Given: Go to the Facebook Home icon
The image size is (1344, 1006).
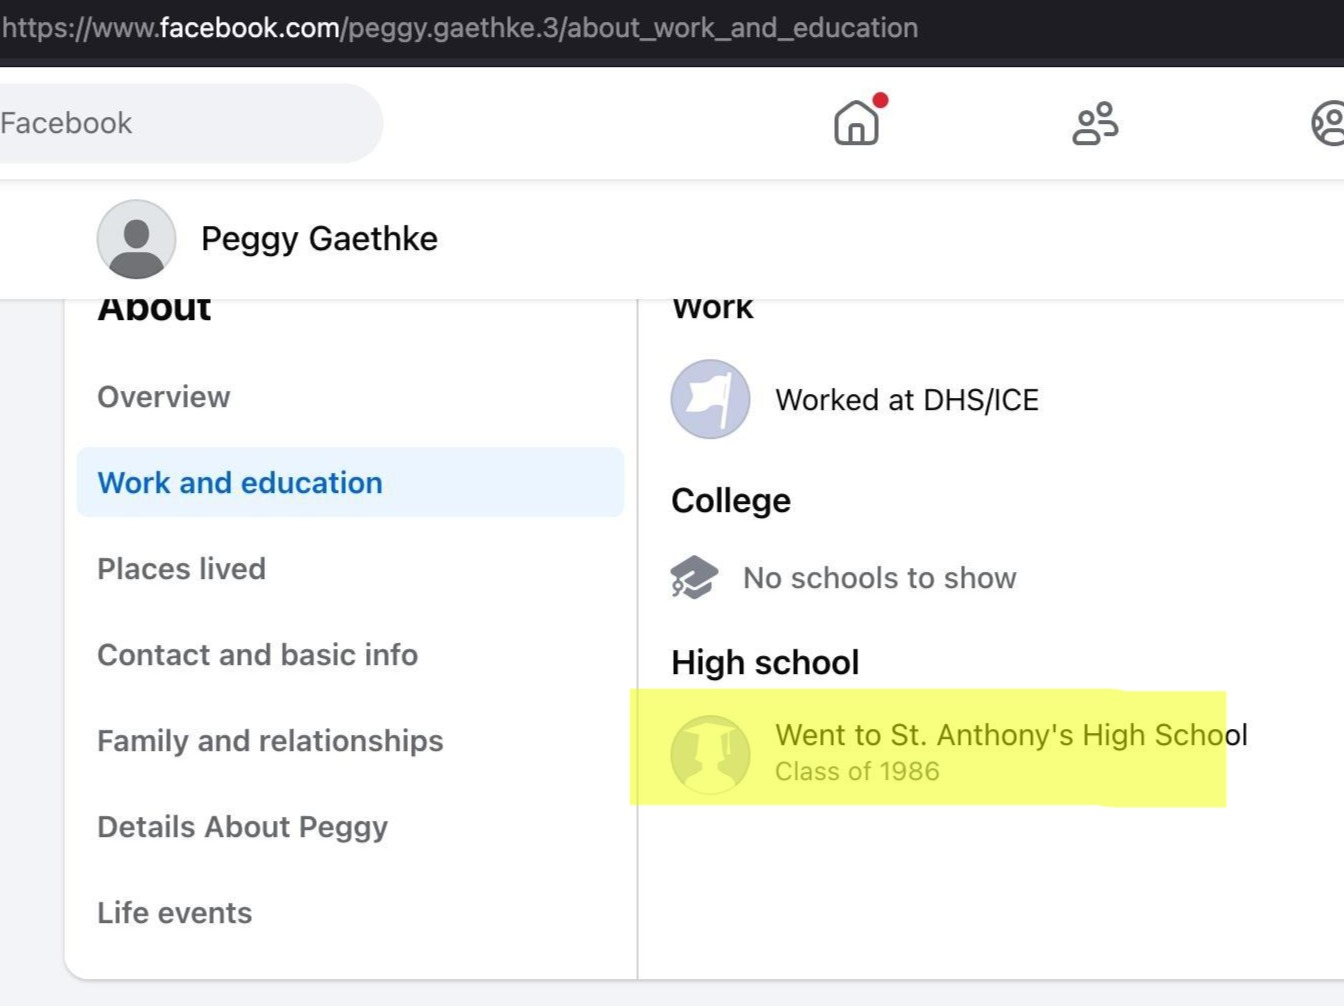Looking at the screenshot, I should [x=856, y=123].
